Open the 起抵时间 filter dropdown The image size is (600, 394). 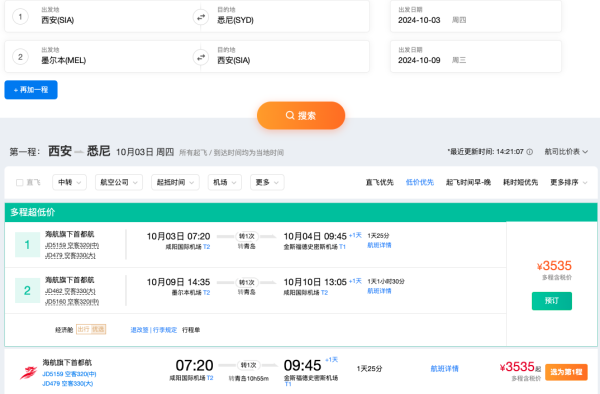pos(175,182)
